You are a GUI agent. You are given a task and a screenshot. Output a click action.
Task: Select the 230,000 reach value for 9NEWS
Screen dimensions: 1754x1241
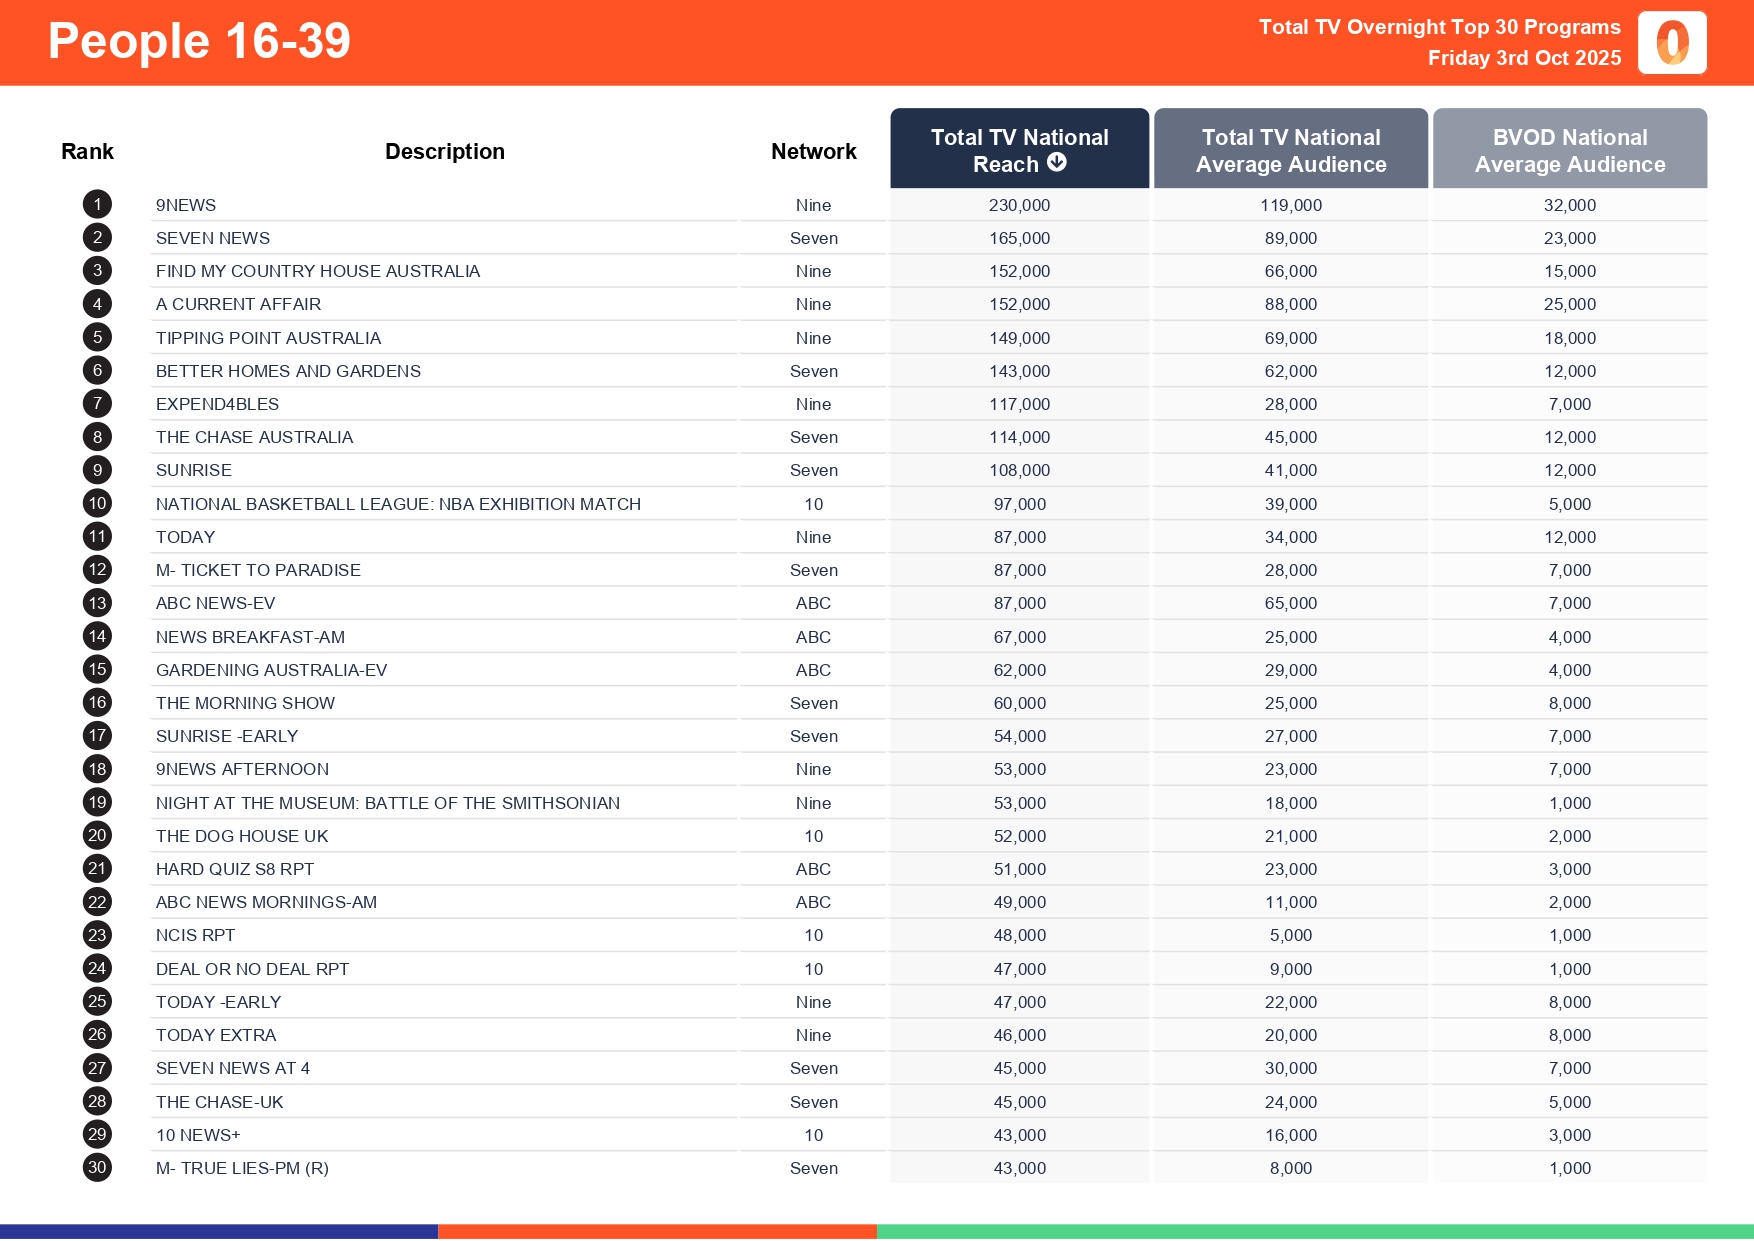click(x=1019, y=204)
